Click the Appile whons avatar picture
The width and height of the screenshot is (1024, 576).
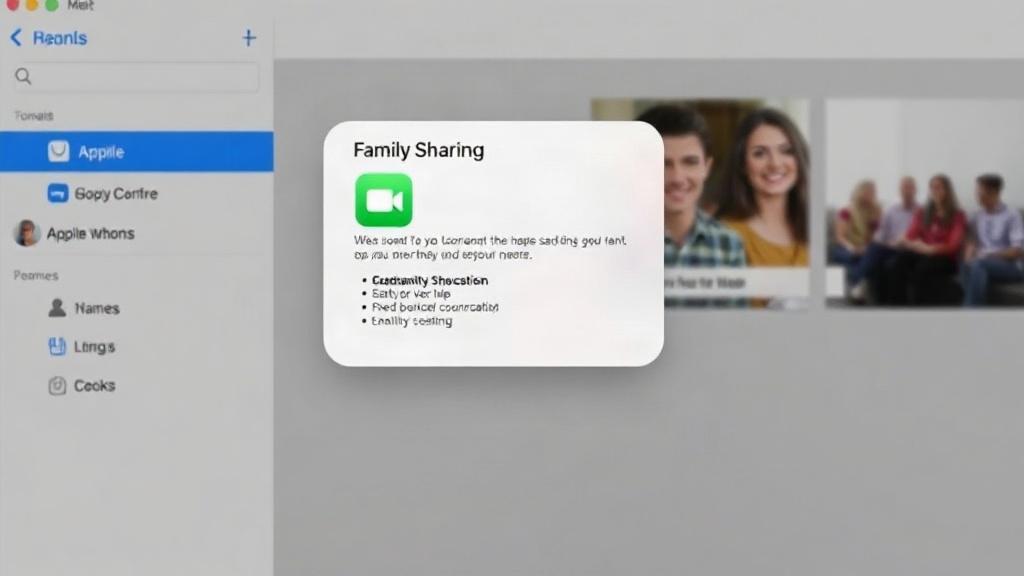pyautogui.click(x=27, y=233)
